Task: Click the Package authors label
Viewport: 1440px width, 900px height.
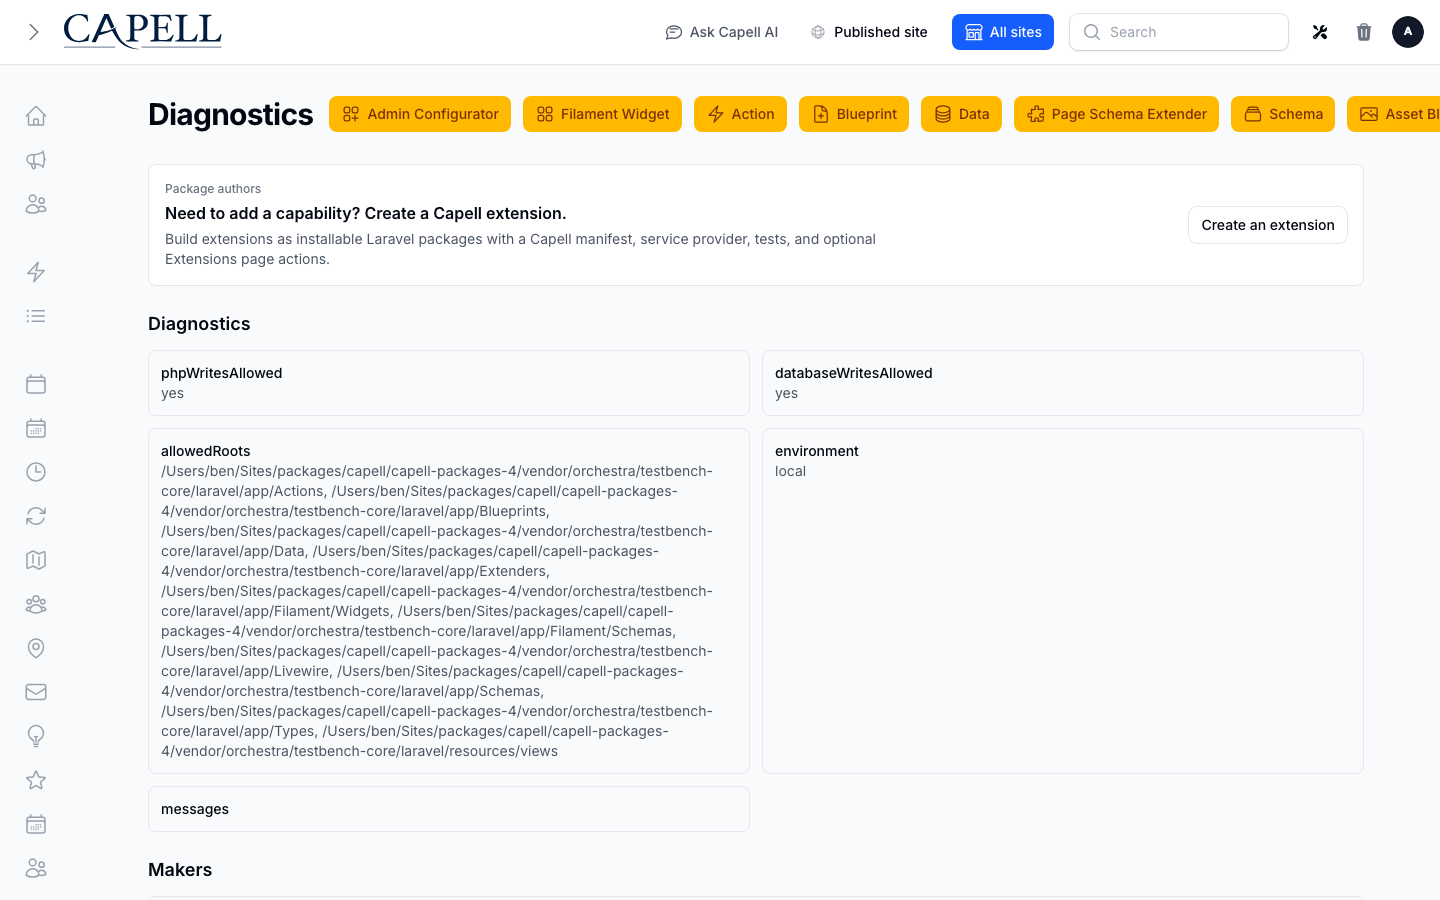Action: point(213,189)
